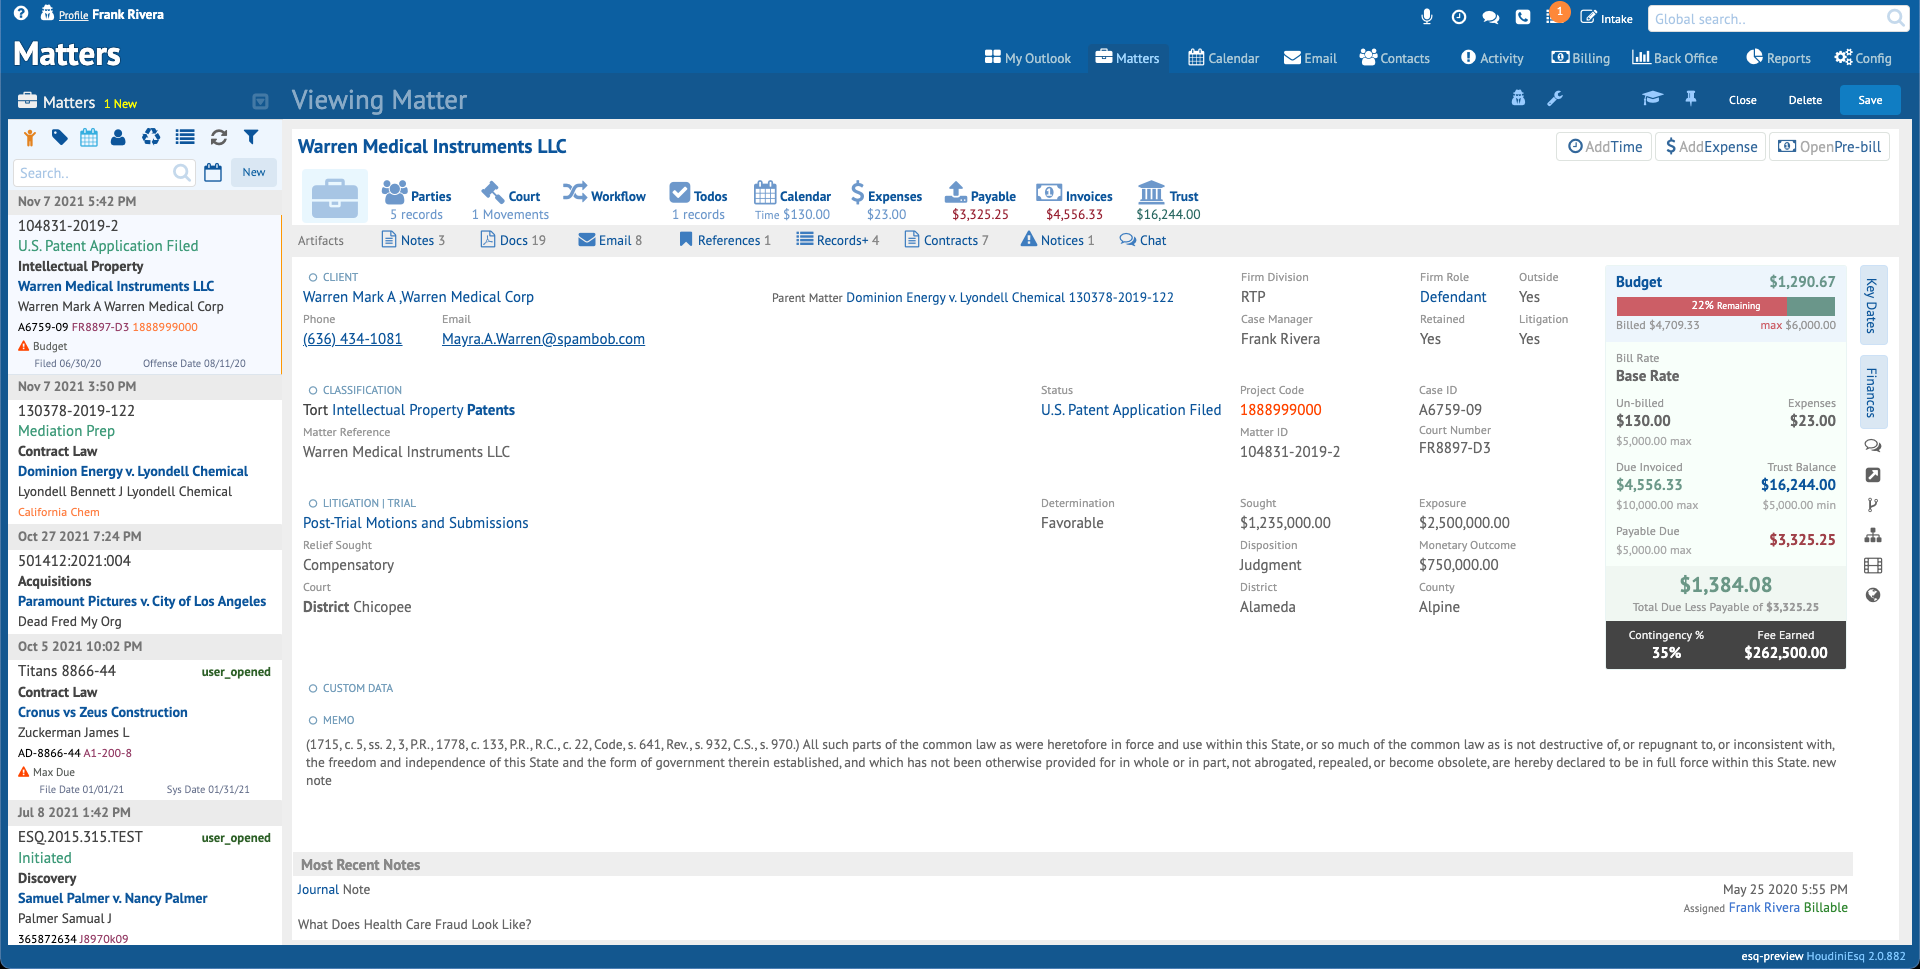
Task: Click the recycle icon in Matters toolbar
Action: click(x=151, y=138)
